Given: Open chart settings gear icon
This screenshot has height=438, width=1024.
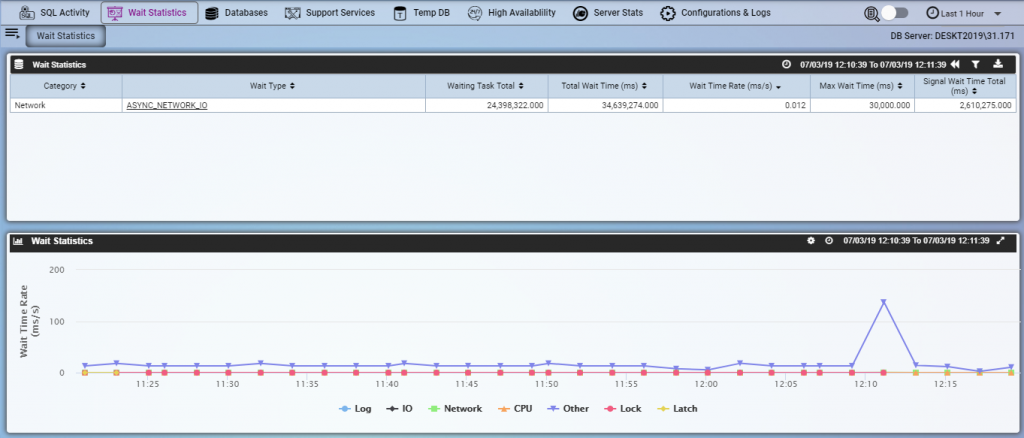Looking at the screenshot, I should point(811,241).
